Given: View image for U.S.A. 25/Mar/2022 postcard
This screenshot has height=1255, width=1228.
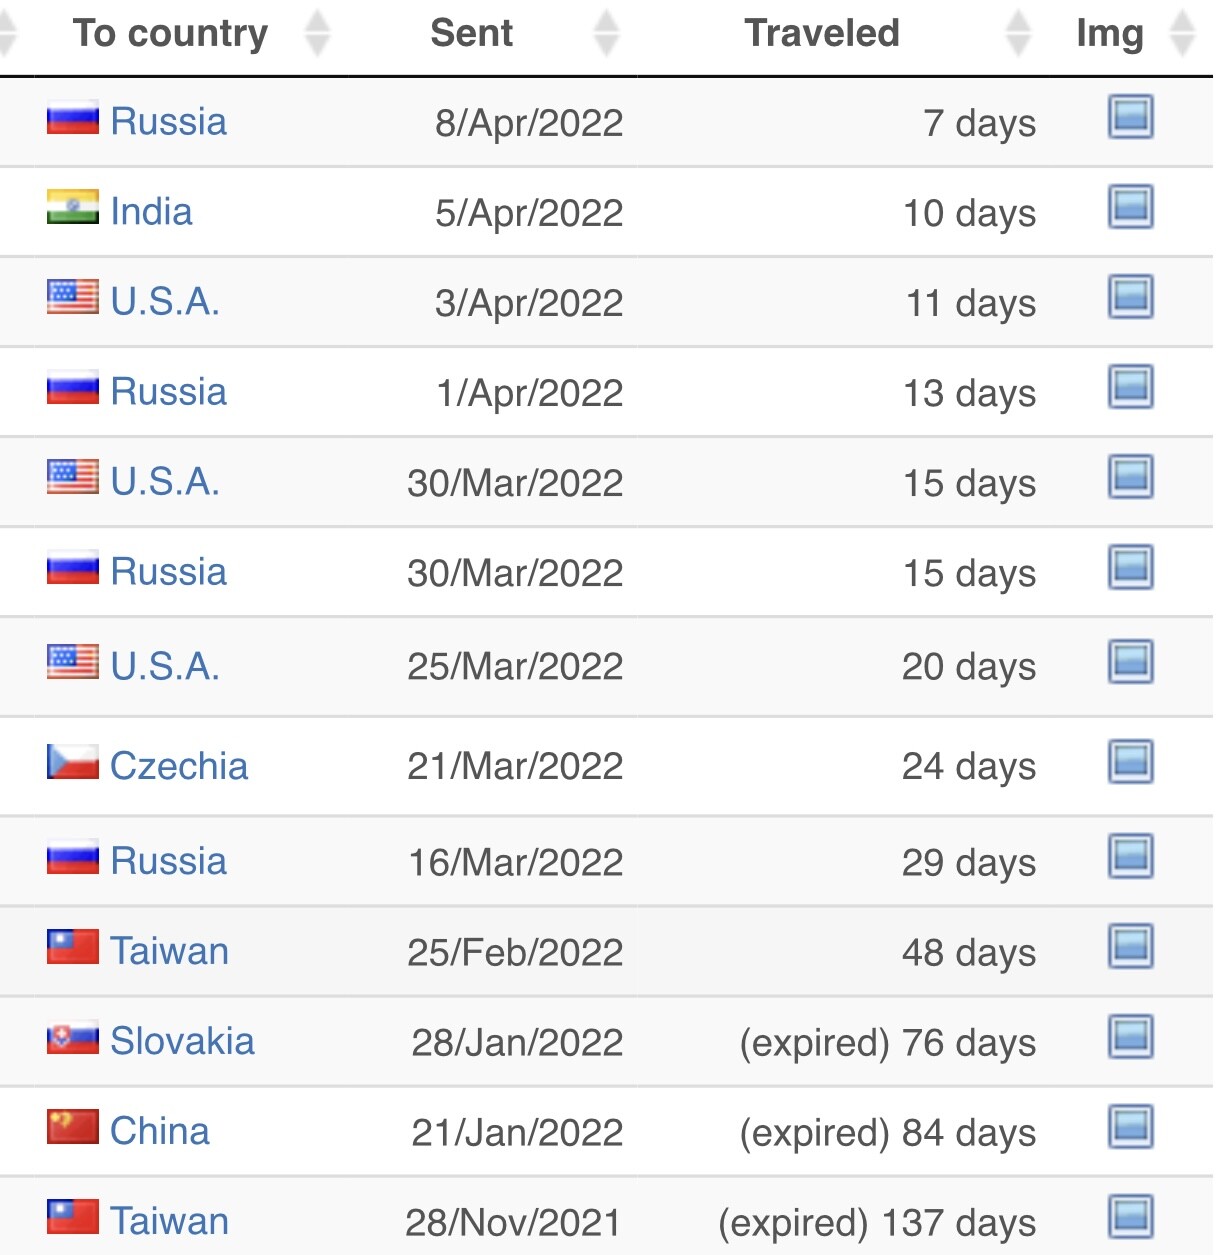Looking at the screenshot, I should click(x=1131, y=662).
